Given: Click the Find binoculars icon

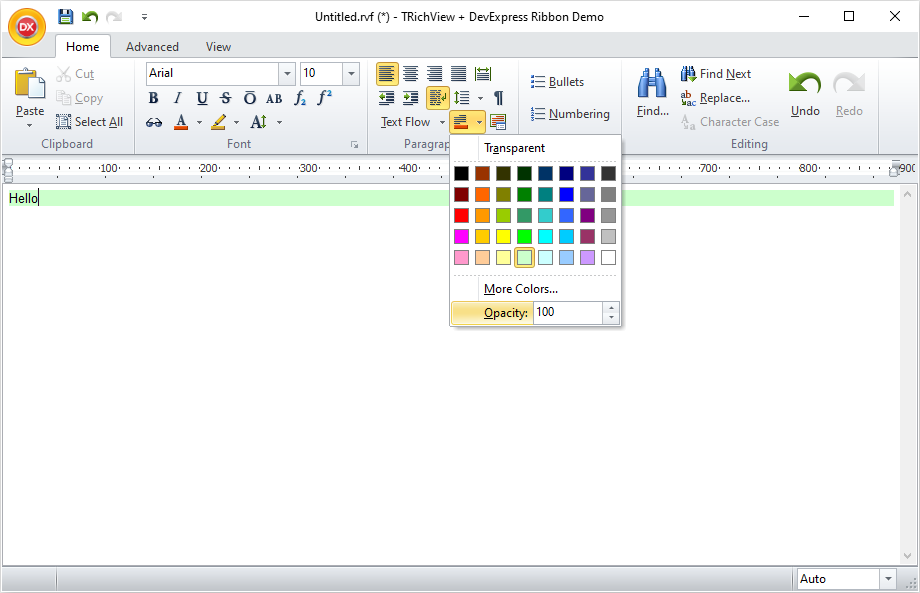Looking at the screenshot, I should tap(652, 83).
